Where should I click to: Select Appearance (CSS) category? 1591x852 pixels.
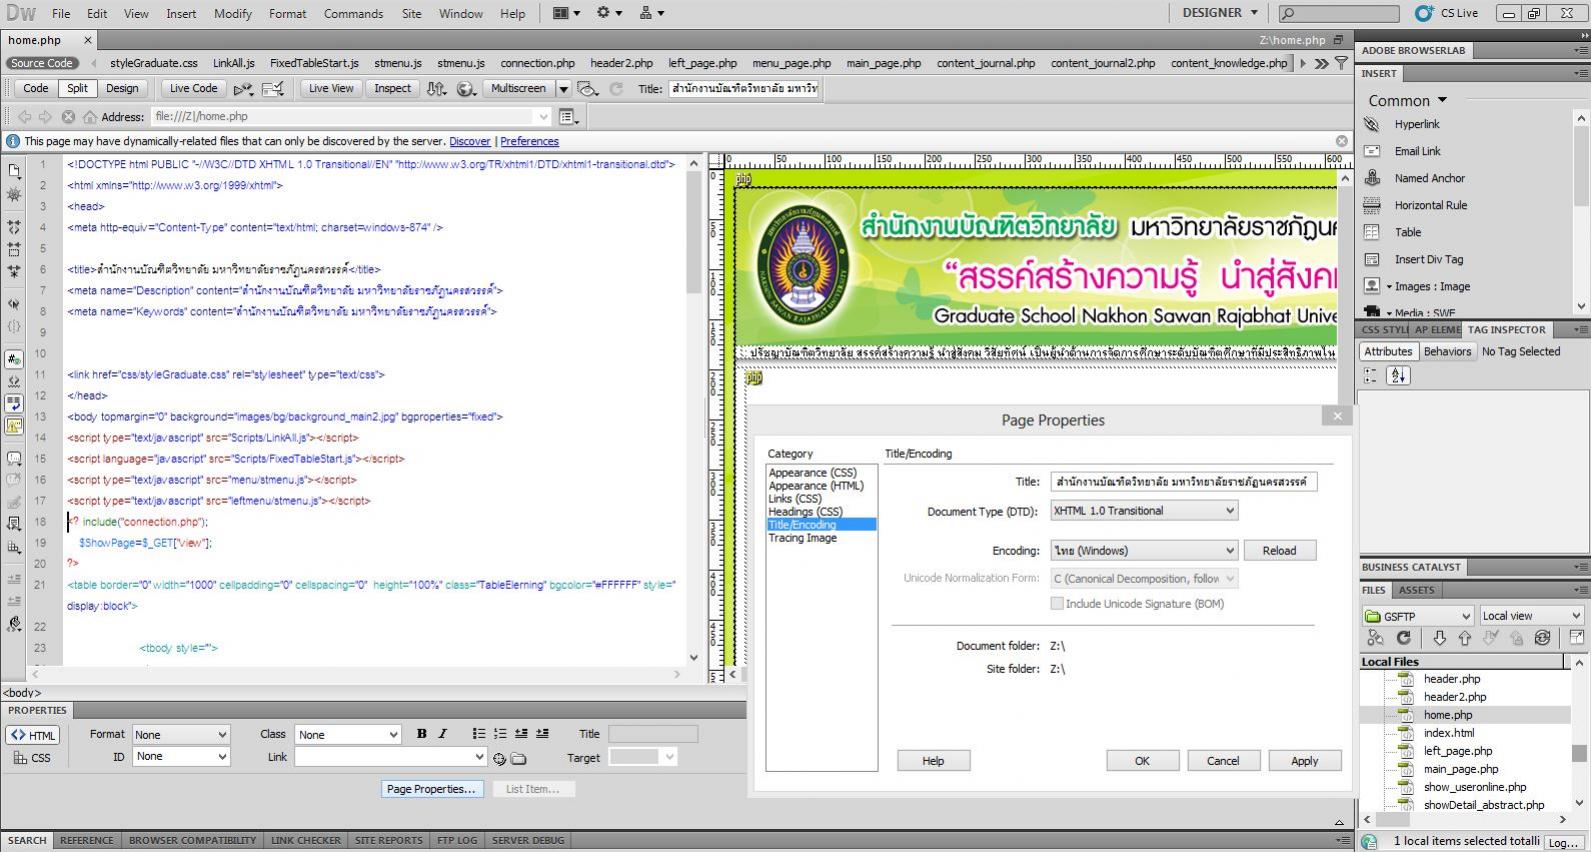[812, 473]
